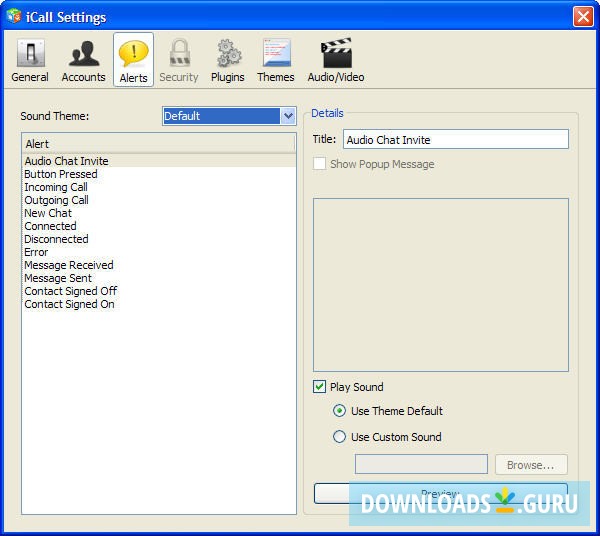Click the Title input field

[456, 139]
